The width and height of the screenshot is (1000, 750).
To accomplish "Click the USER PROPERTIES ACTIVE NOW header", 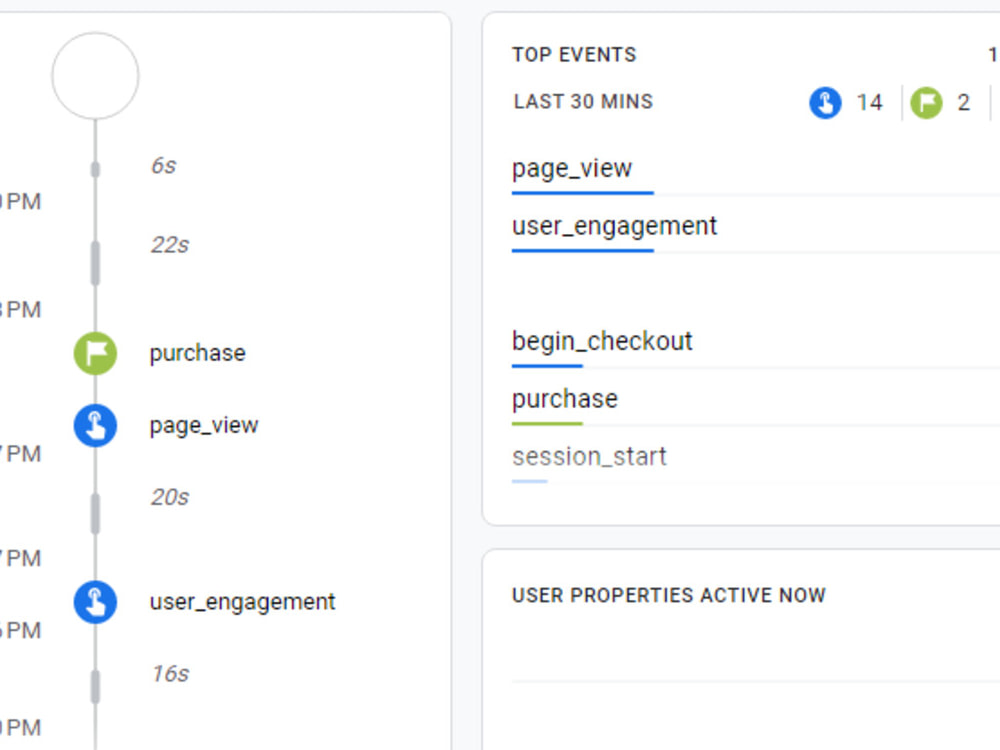I will (669, 594).
